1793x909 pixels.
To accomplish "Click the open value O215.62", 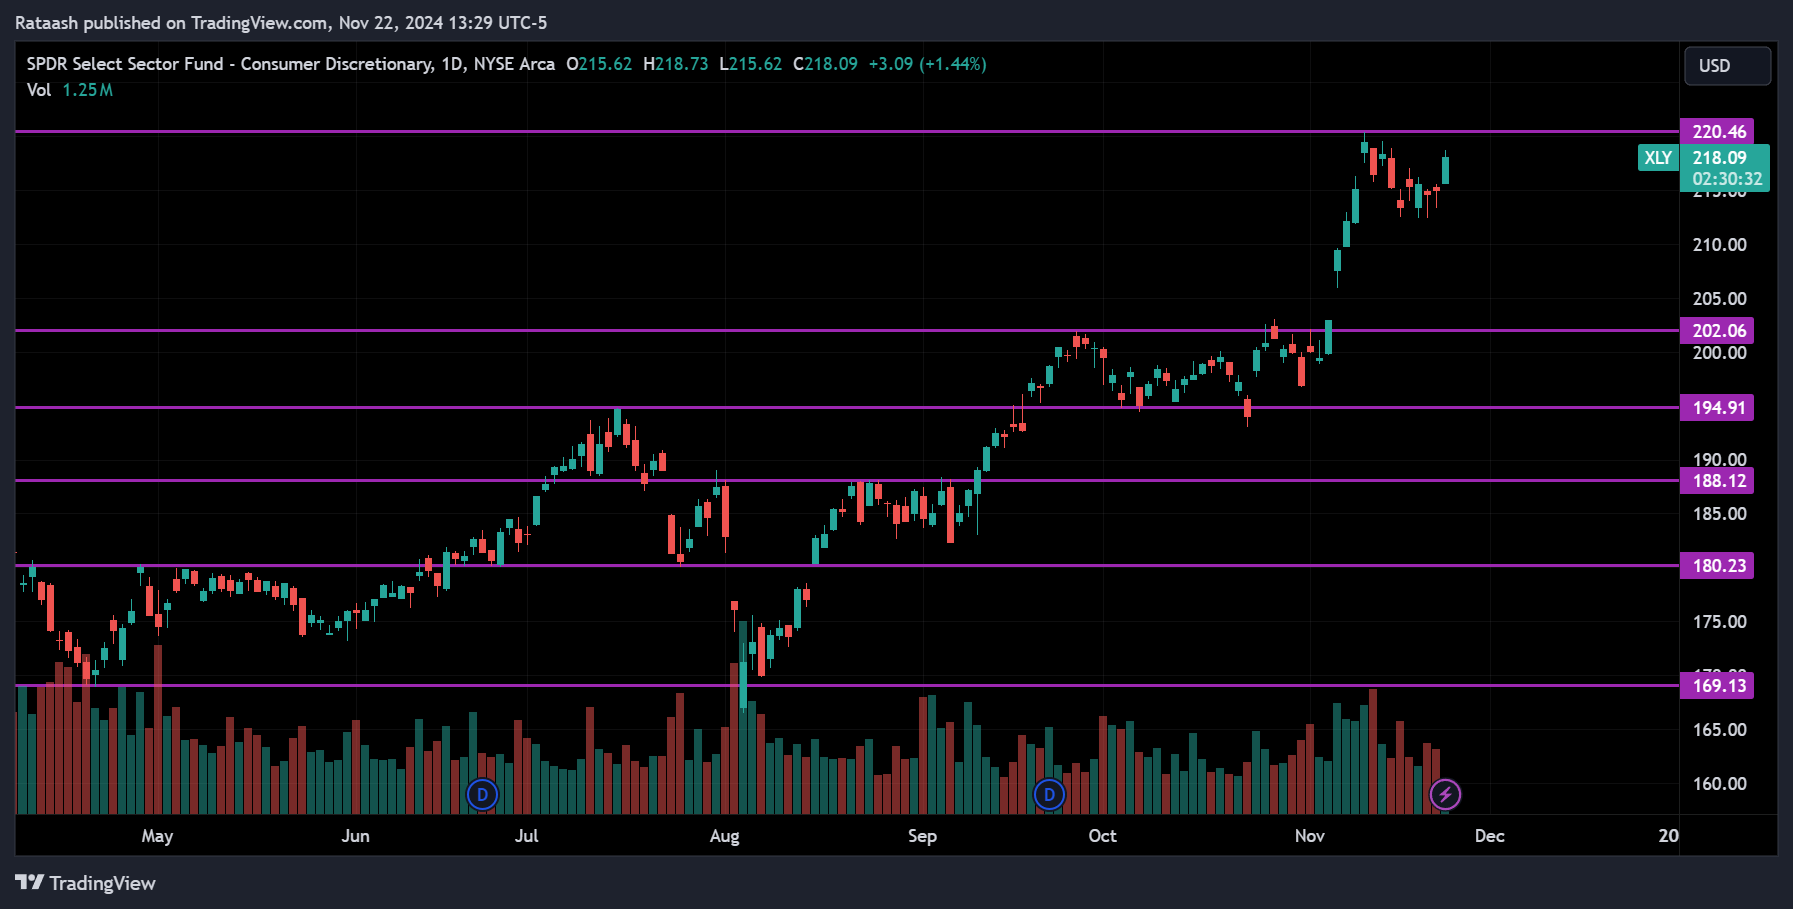I will tap(599, 64).
